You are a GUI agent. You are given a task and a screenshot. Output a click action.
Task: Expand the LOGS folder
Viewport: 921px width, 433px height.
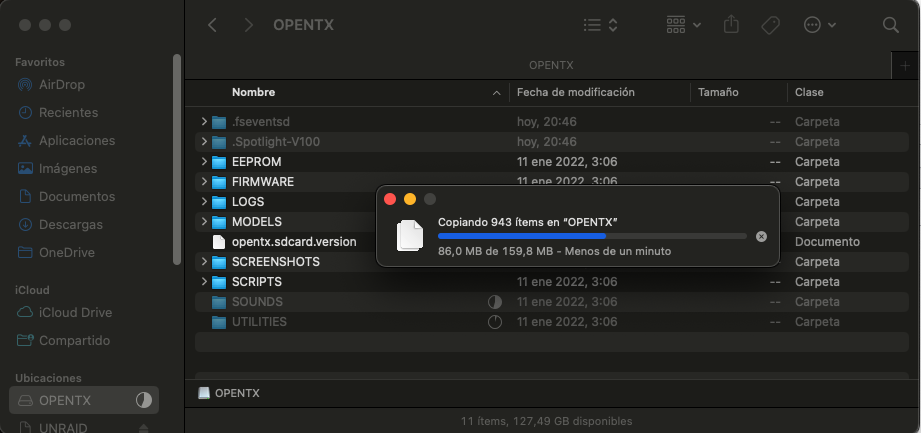pos(204,202)
